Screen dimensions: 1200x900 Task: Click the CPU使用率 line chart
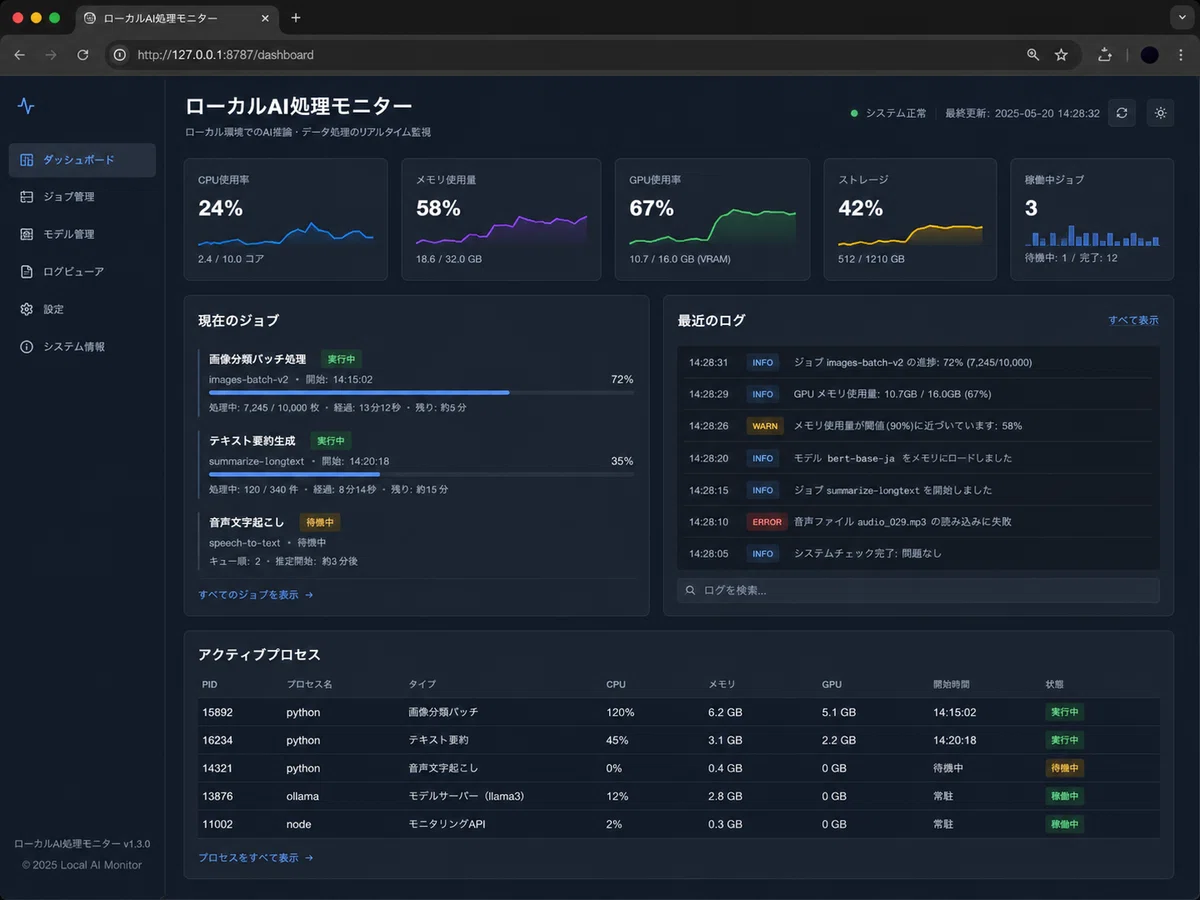coord(286,233)
